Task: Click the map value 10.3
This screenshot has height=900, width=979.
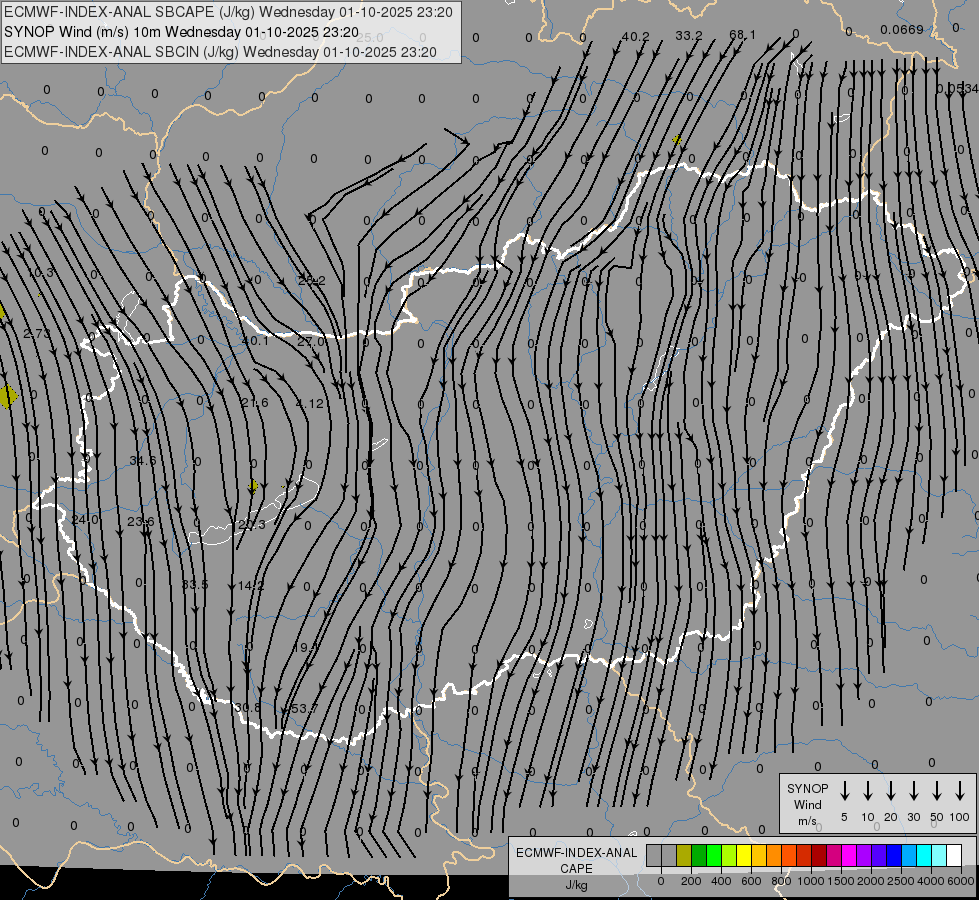Action: 41,273
